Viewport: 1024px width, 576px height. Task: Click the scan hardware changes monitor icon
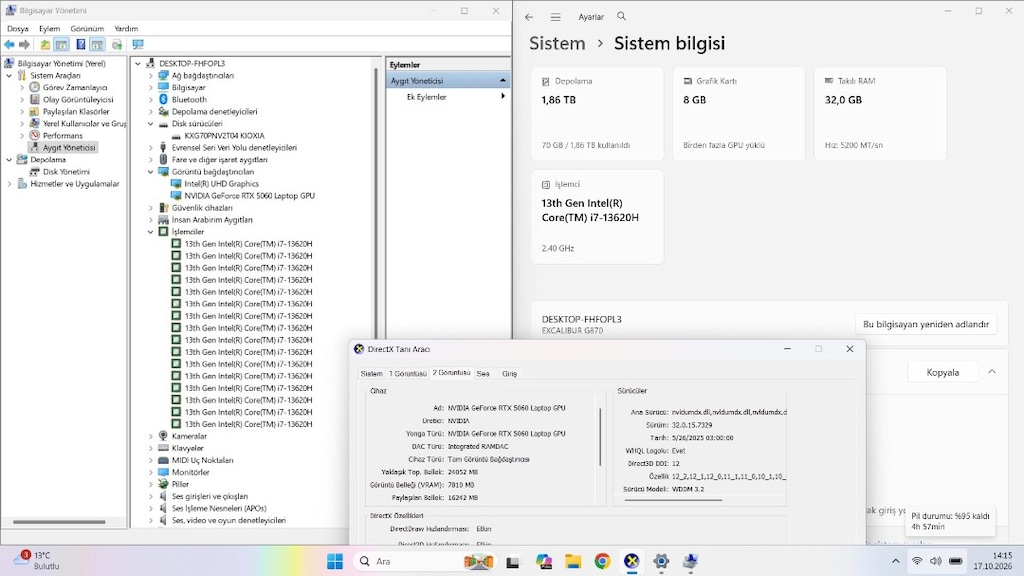click(x=138, y=44)
